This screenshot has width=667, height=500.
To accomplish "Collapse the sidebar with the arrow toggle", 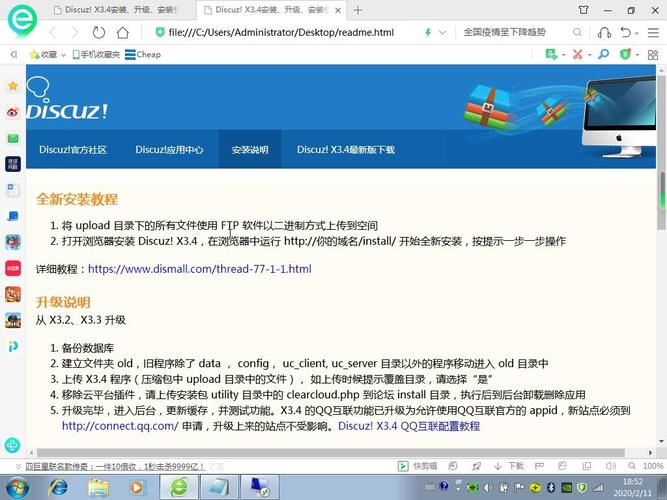I will tap(14, 54).
